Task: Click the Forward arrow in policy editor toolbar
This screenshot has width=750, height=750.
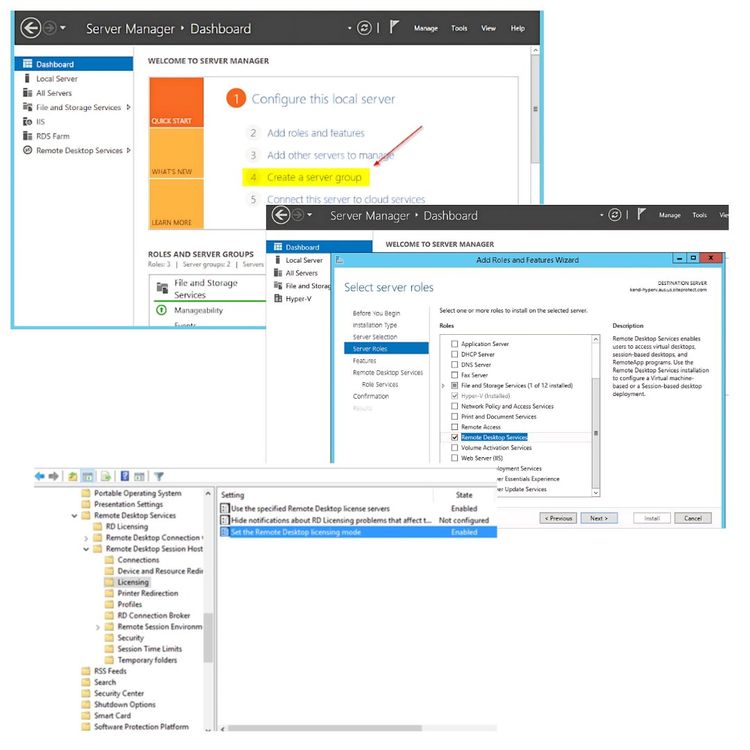Action: [x=54, y=476]
